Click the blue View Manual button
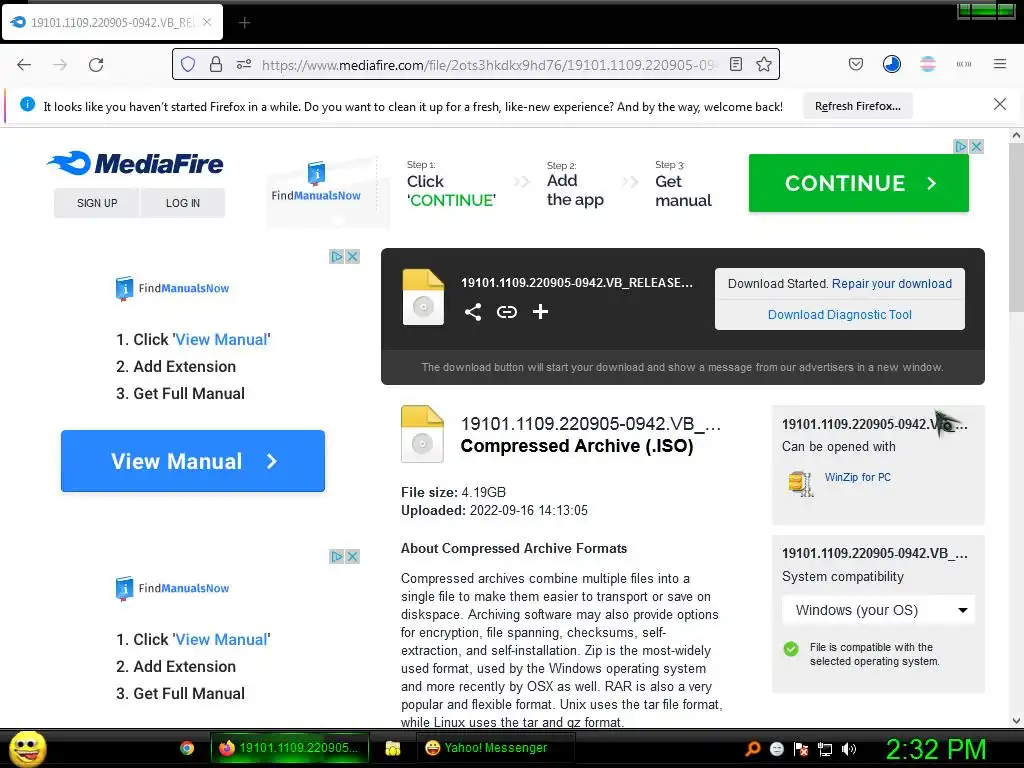Viewport: 1024px width, 768px height. [x=193, y=461]
